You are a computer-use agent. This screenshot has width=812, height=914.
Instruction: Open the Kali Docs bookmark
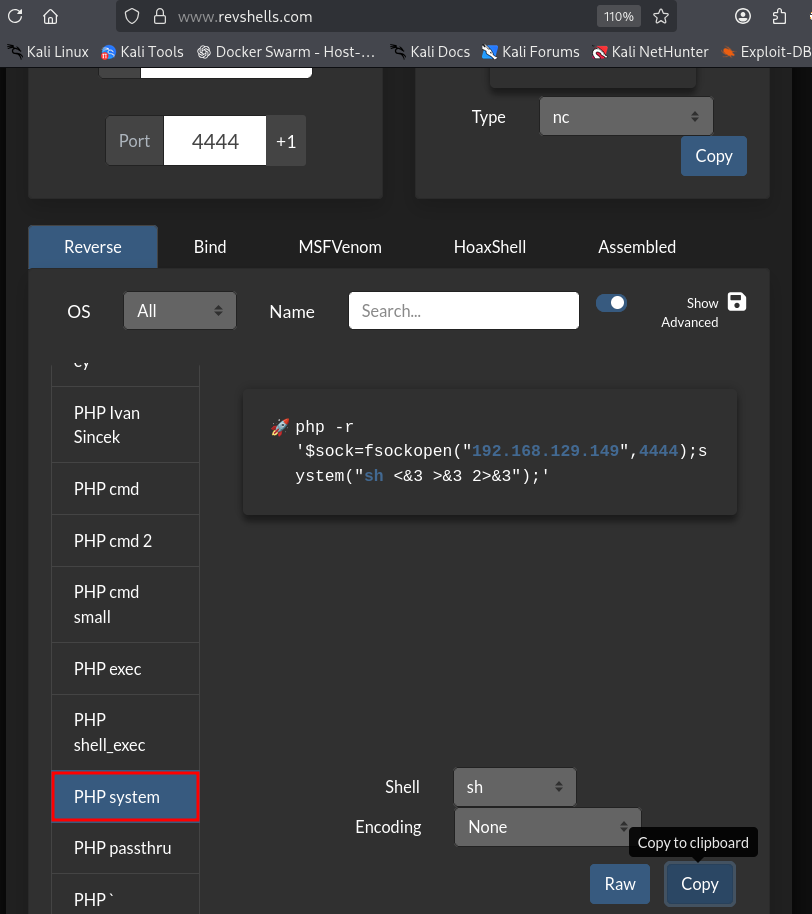(430, 52)
